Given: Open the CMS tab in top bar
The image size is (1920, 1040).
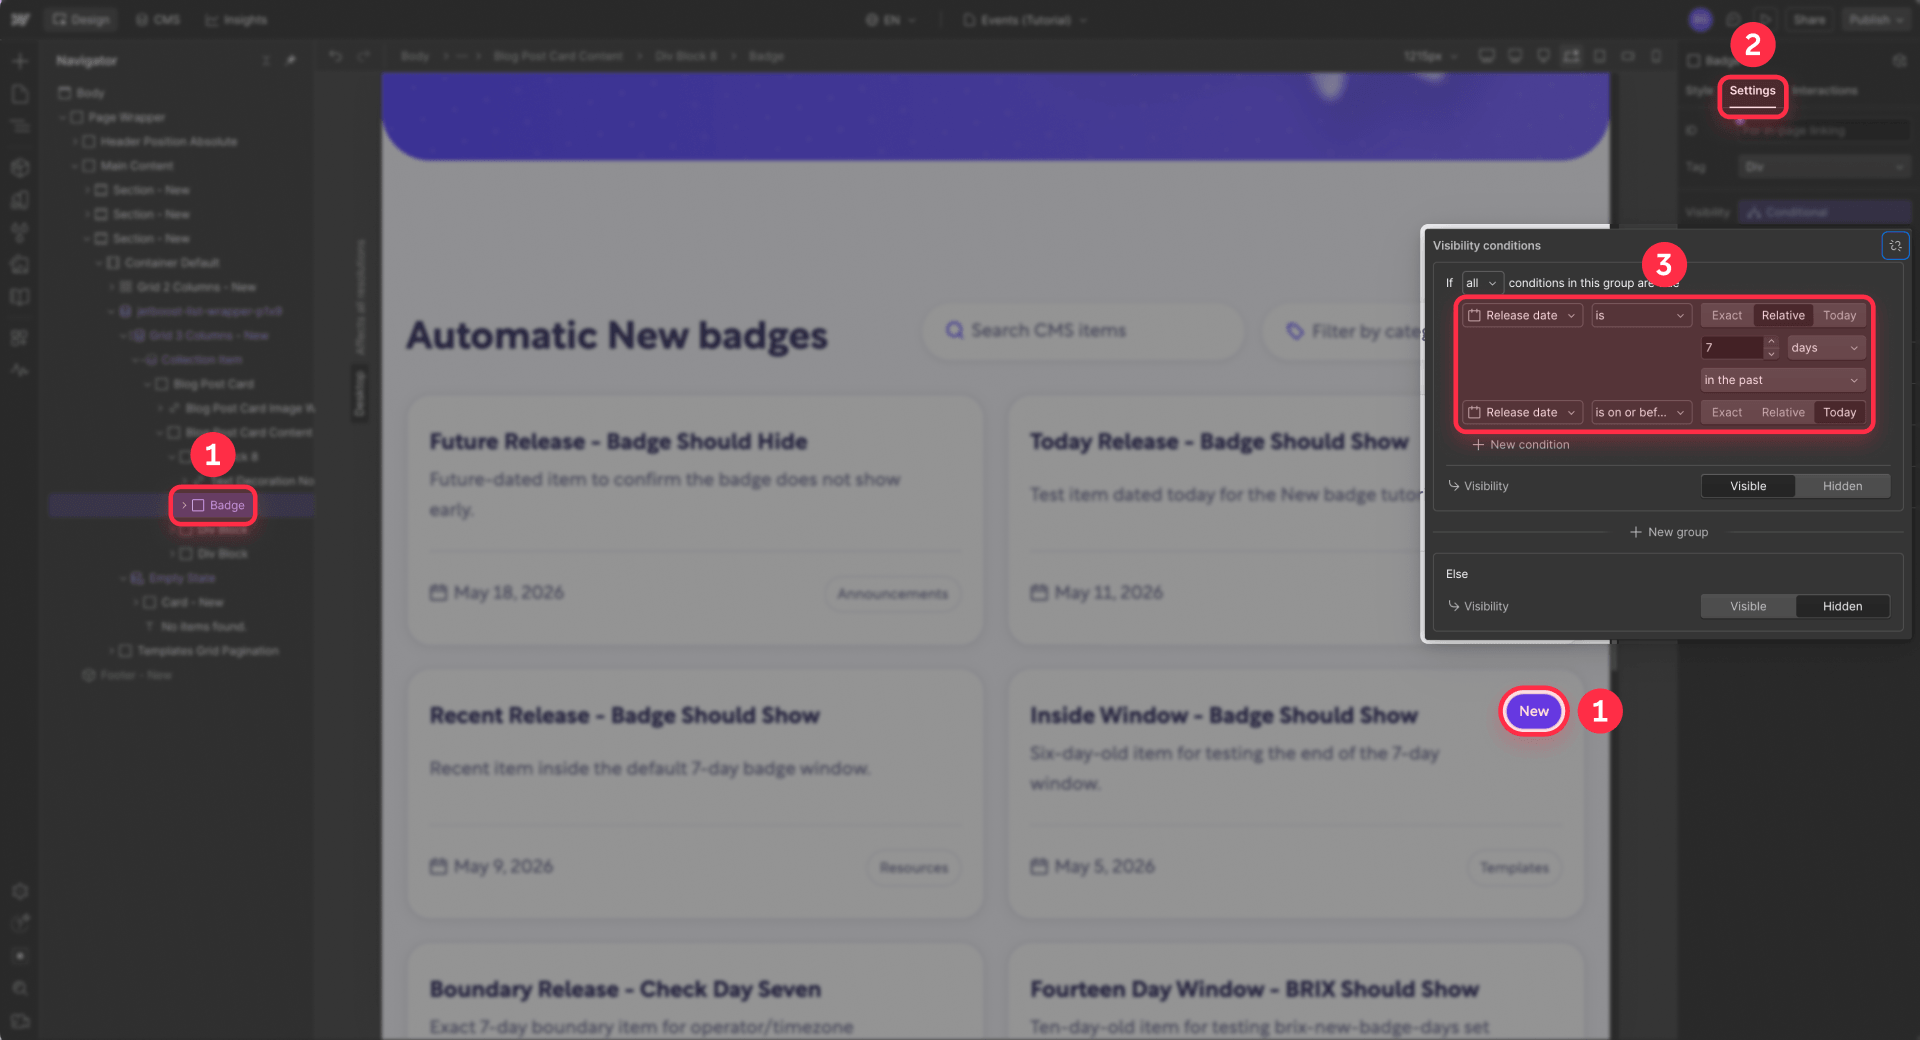Looking at the screenshot, I should click(x=158, y=20).
